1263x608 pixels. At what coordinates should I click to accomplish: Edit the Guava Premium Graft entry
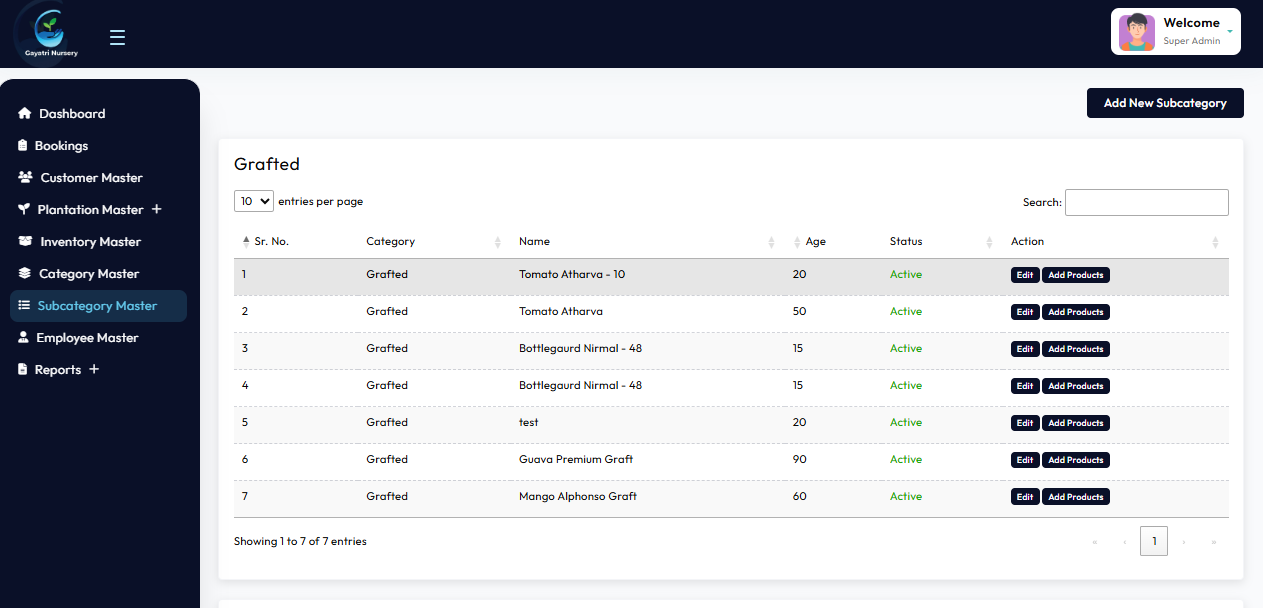1024,459
